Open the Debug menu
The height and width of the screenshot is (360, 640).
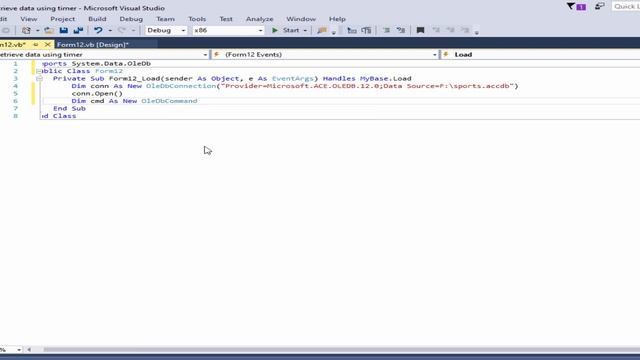click(x=131, y=19)
